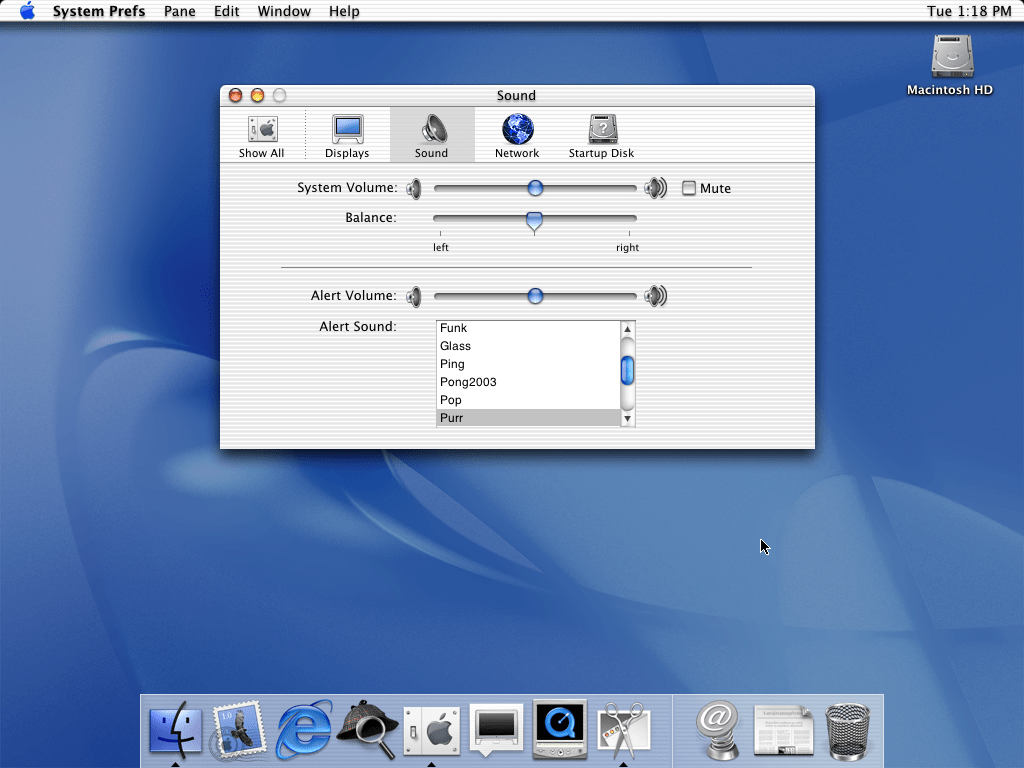Open Sherlock from the dock
Image resolution: width=1024 pixels, height=768 pixels.
[367, 729]
